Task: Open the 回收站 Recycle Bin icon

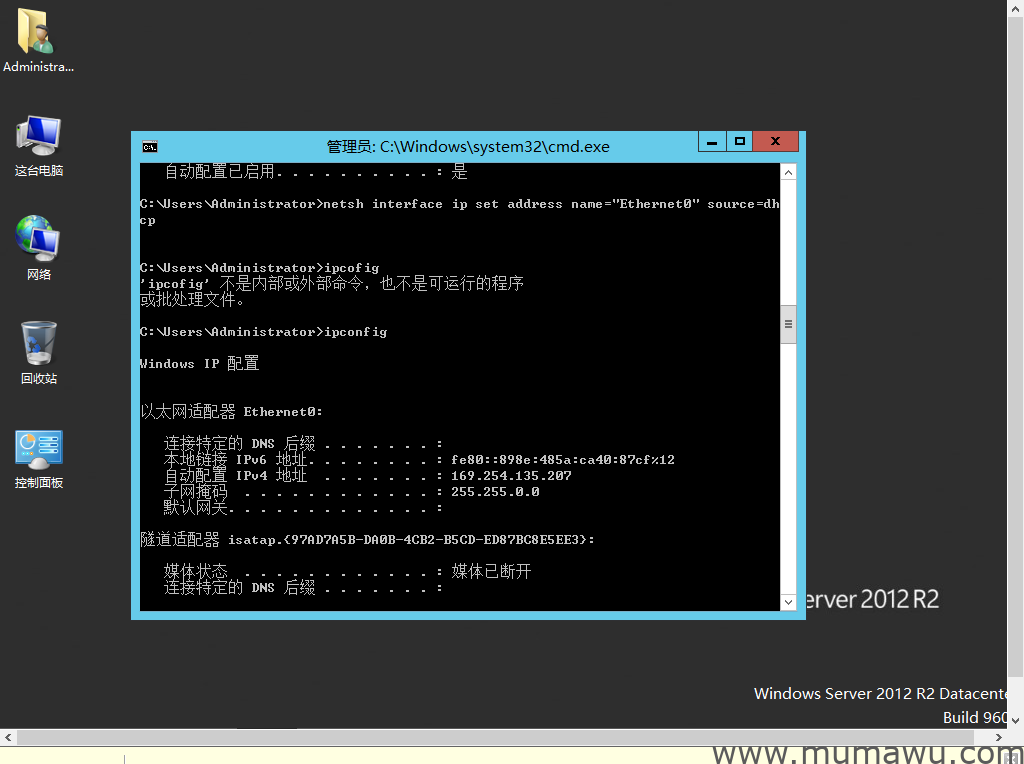Action: [38, 343]
